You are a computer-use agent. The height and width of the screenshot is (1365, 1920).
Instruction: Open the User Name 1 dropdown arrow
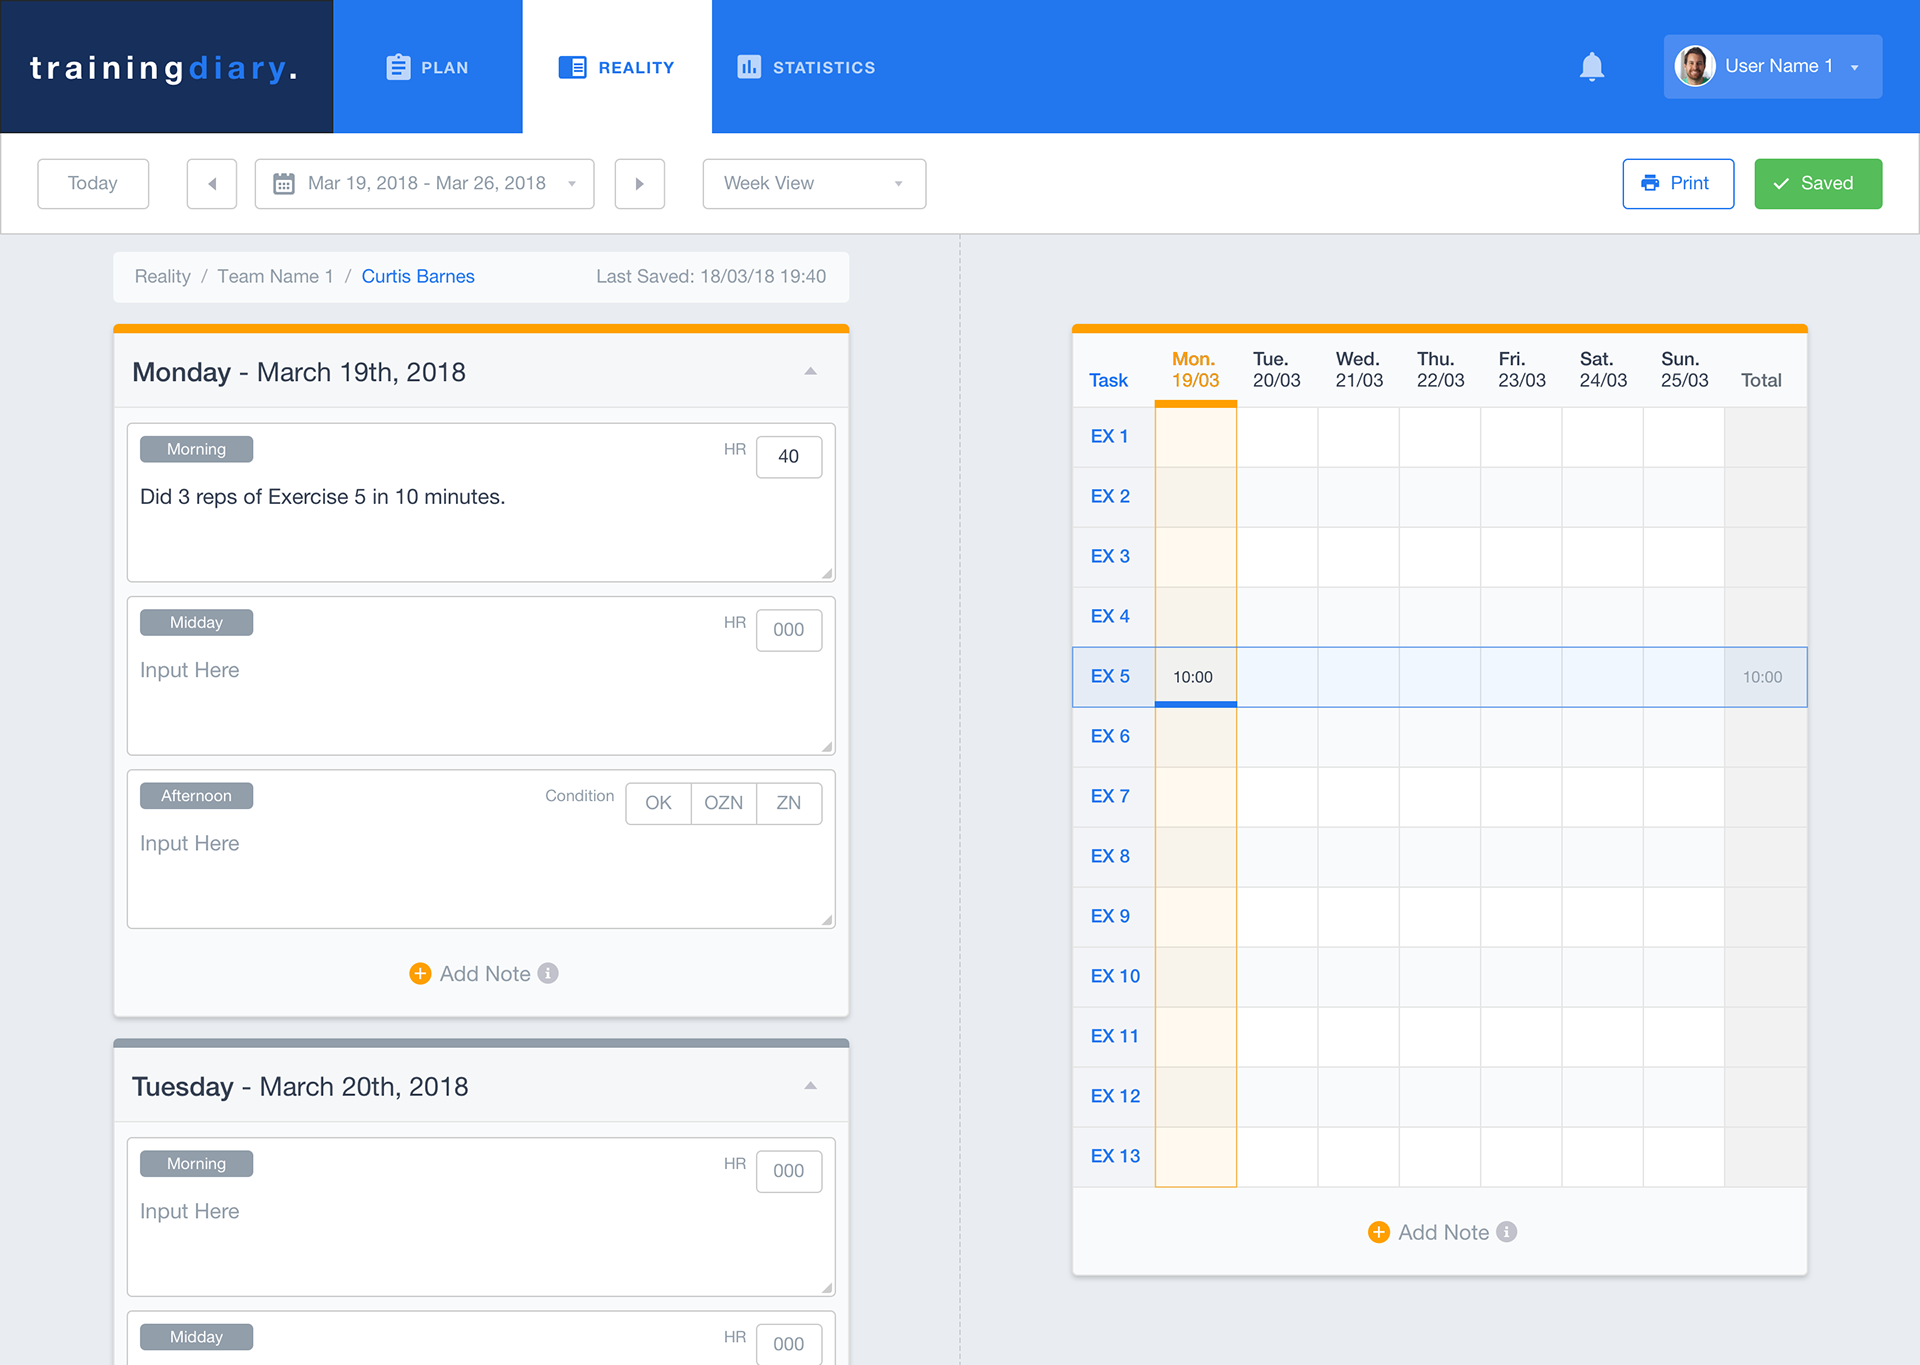click(x=1855, y=68)
